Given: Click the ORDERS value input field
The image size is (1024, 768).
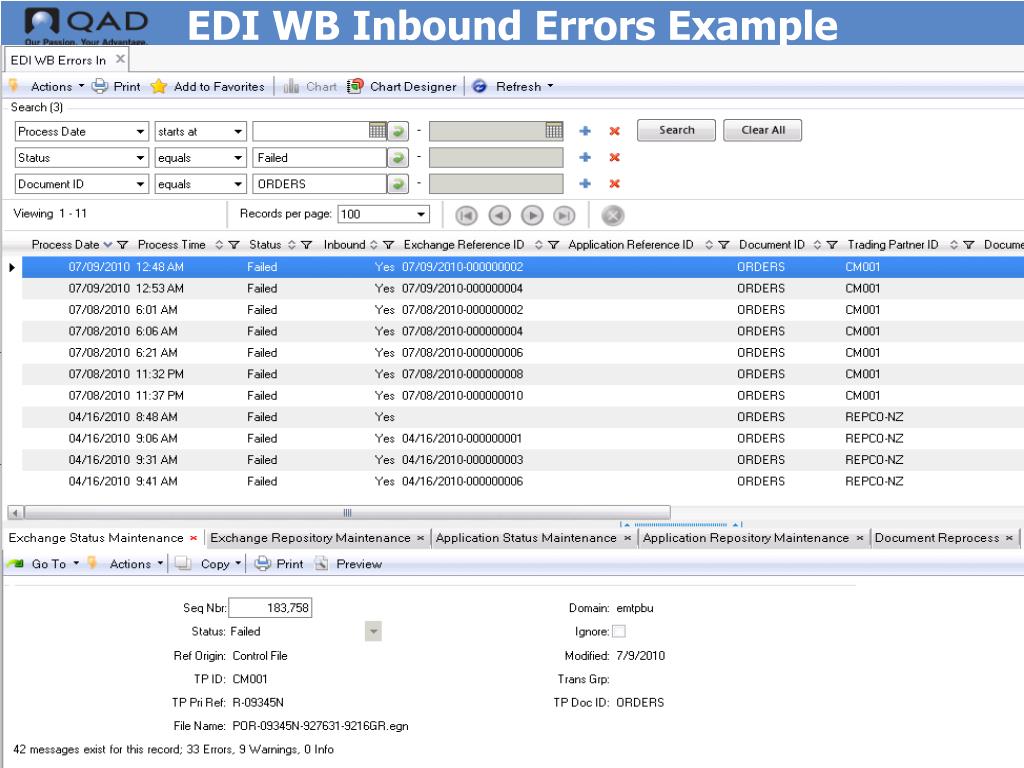Looking at the screenshot, I should point(320,184).
